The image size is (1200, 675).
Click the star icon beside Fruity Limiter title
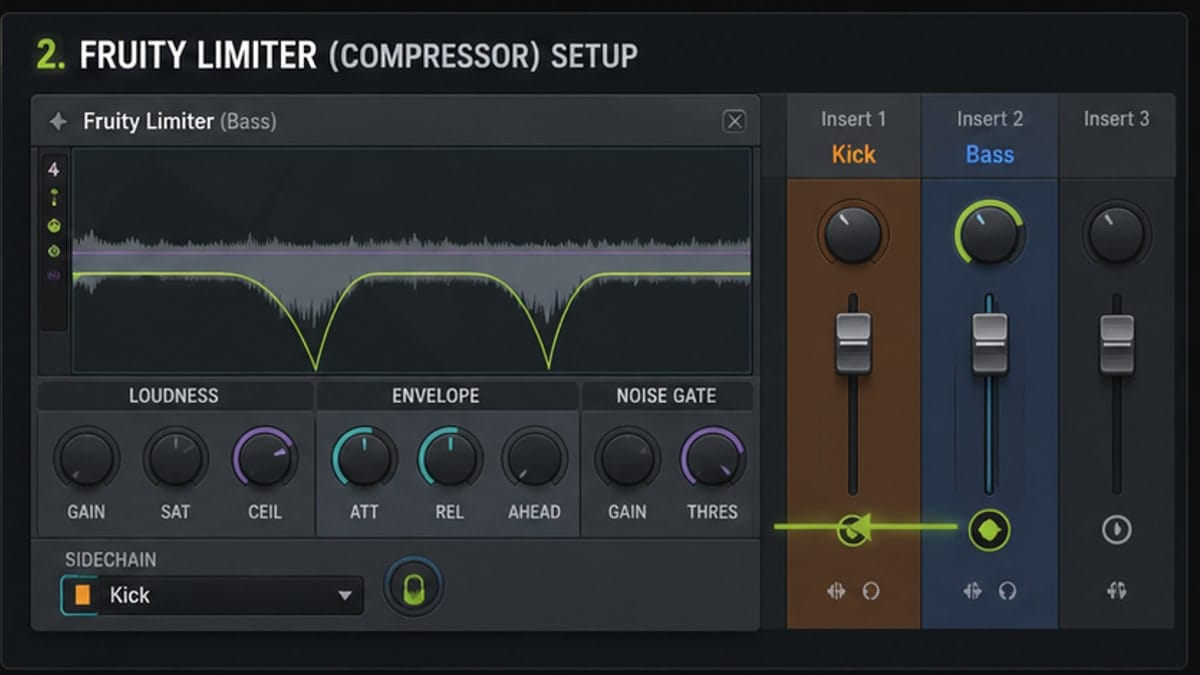coord(58,121)
